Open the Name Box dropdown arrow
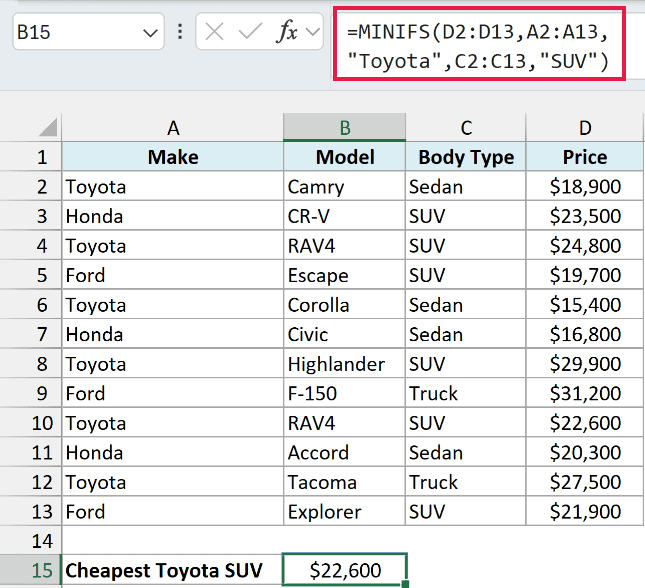Viewport: 645px width, 588px height. [150, 33]
